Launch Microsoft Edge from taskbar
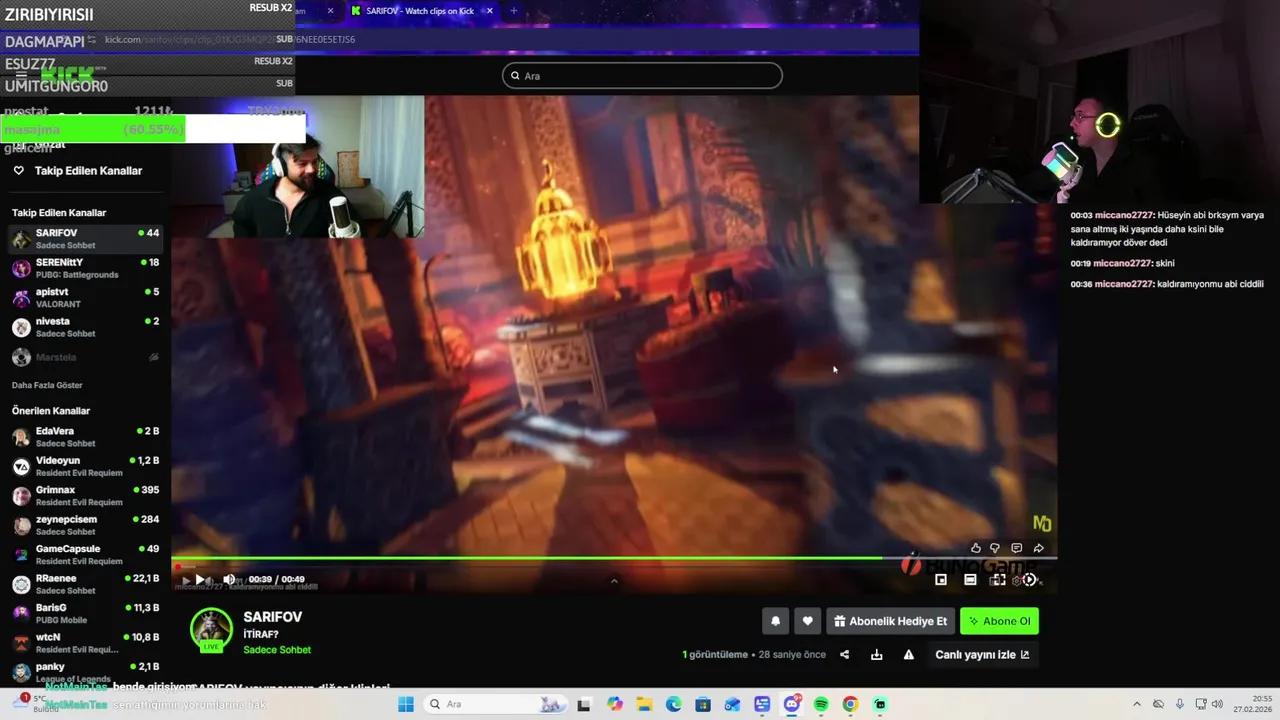 pos(673,704)
